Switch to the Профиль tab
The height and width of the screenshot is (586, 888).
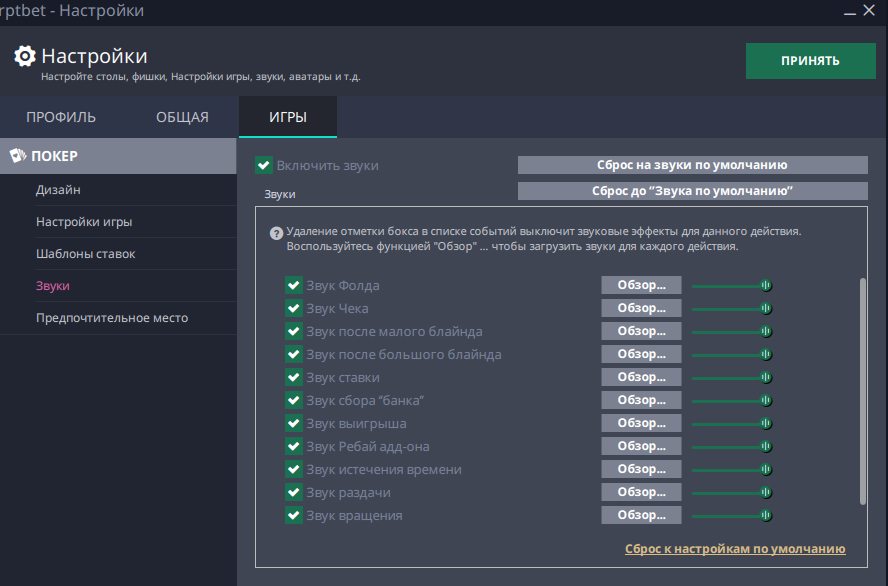61,117
